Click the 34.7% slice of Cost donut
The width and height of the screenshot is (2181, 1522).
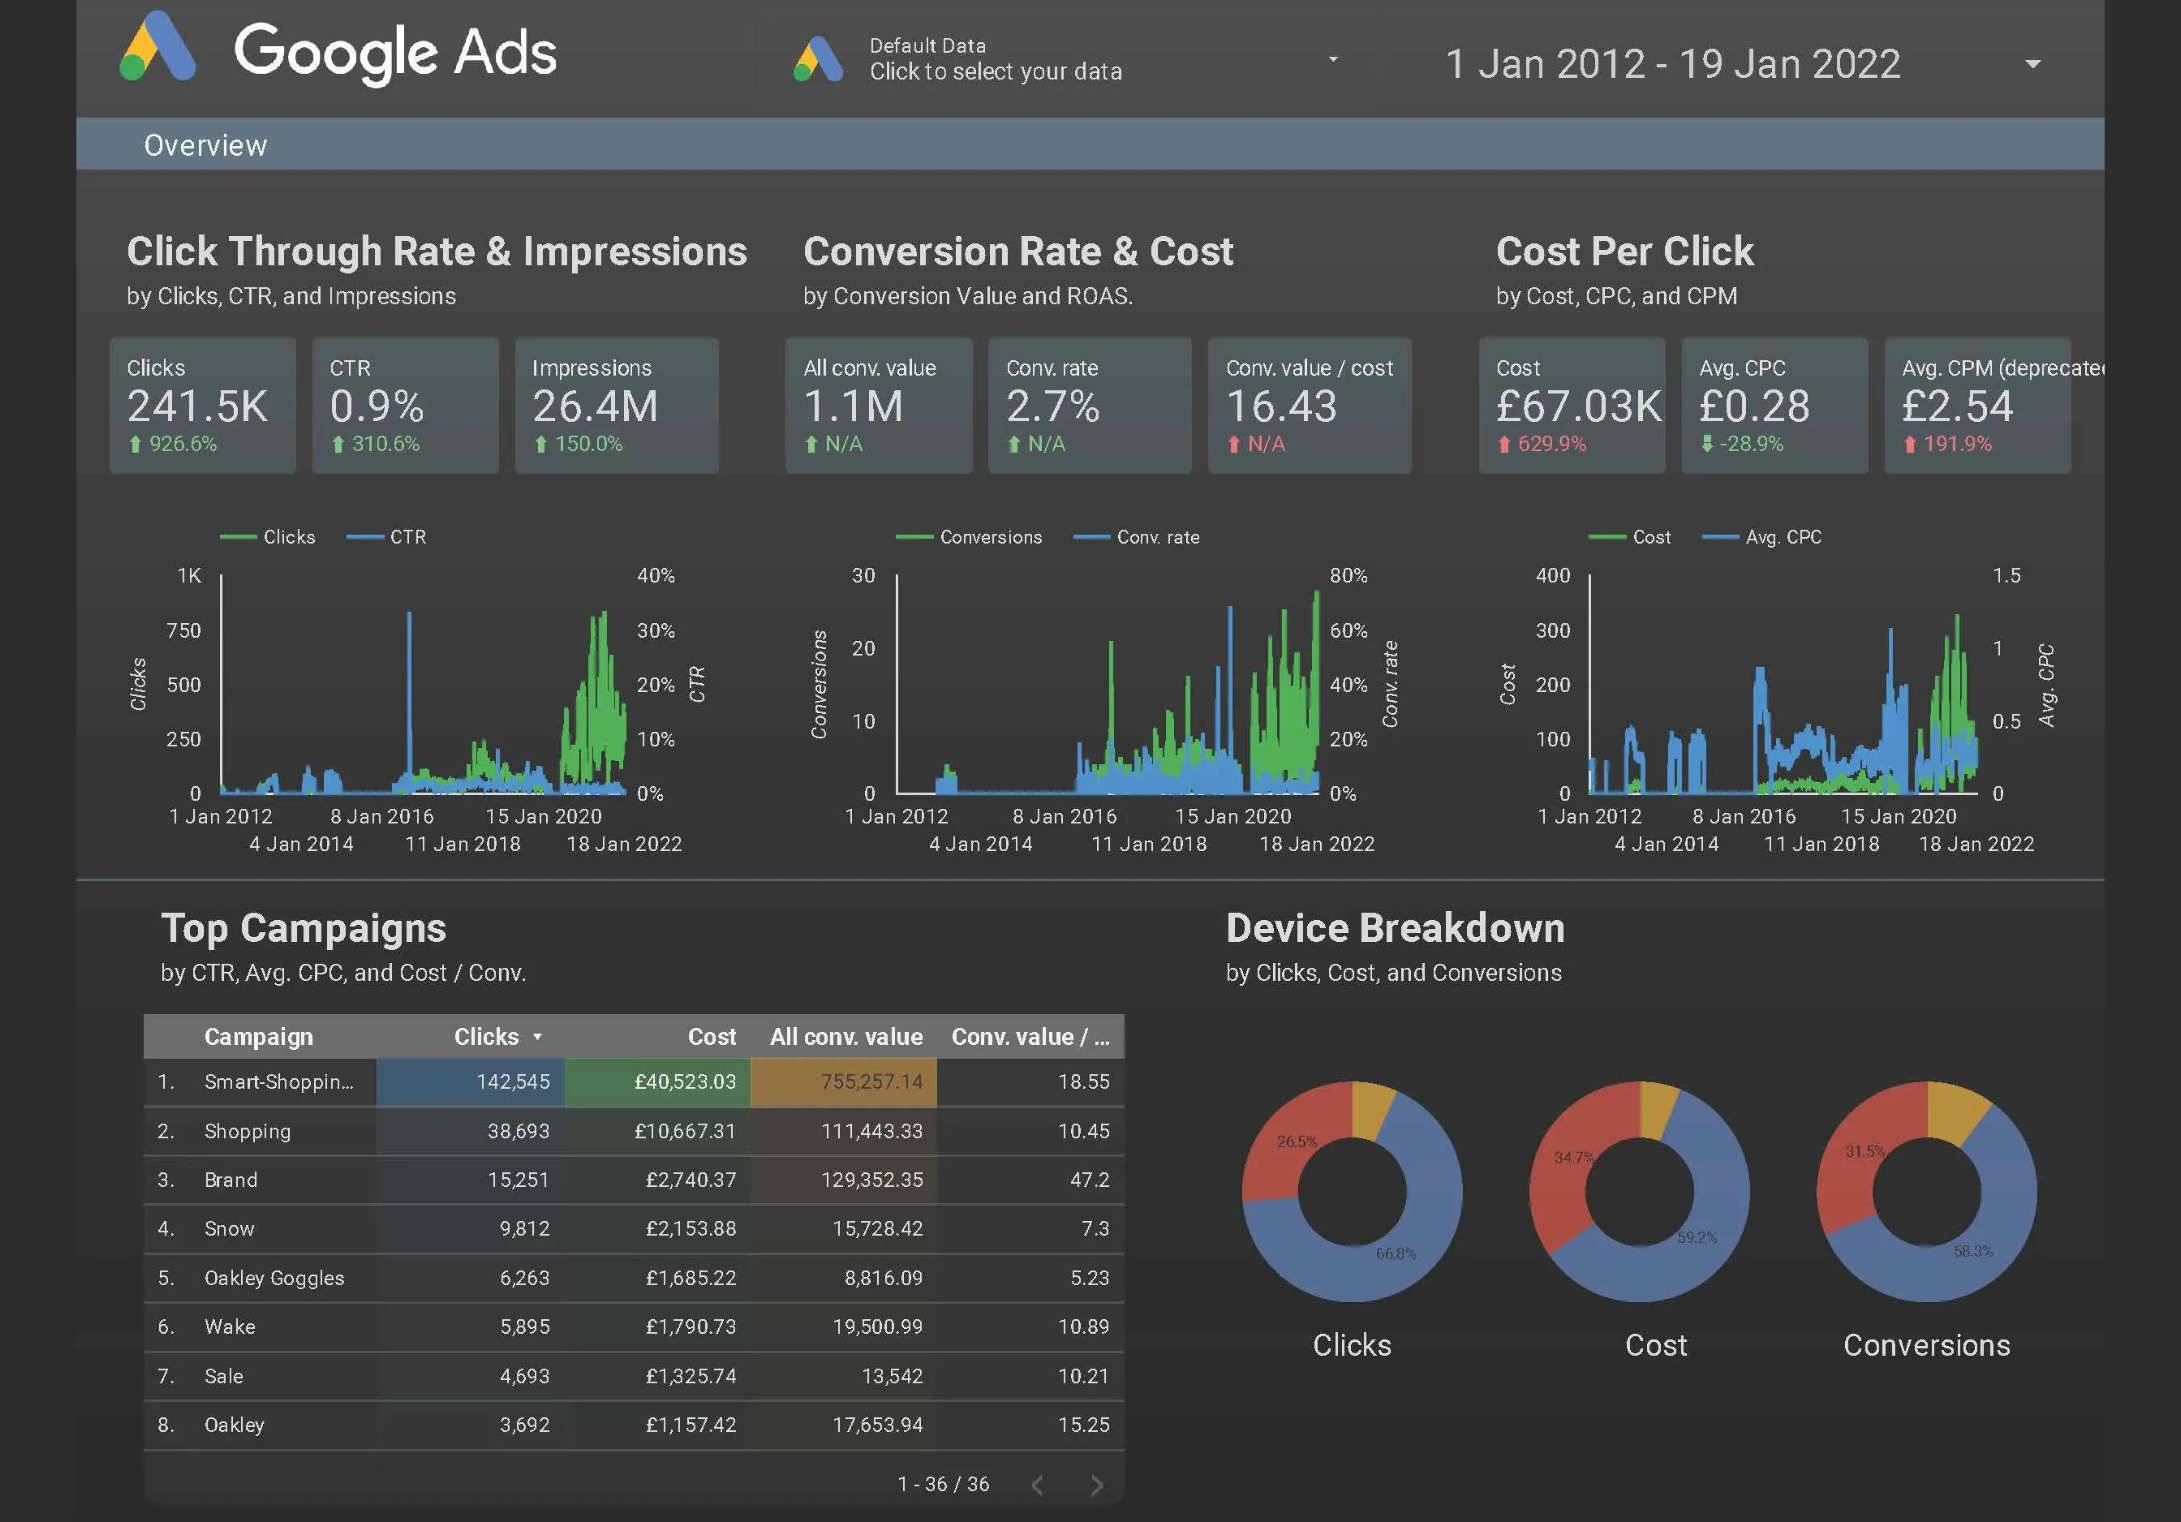pos(1575,1158)
